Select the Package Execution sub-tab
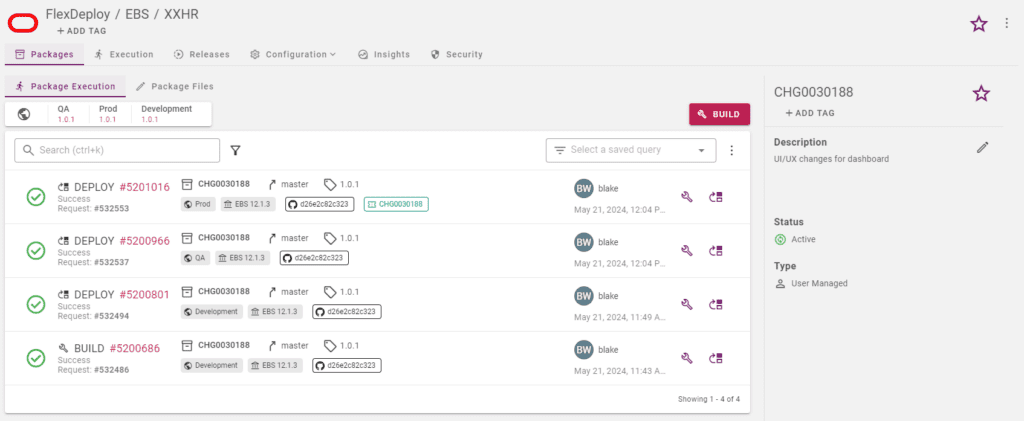 (x=65, y=86)
